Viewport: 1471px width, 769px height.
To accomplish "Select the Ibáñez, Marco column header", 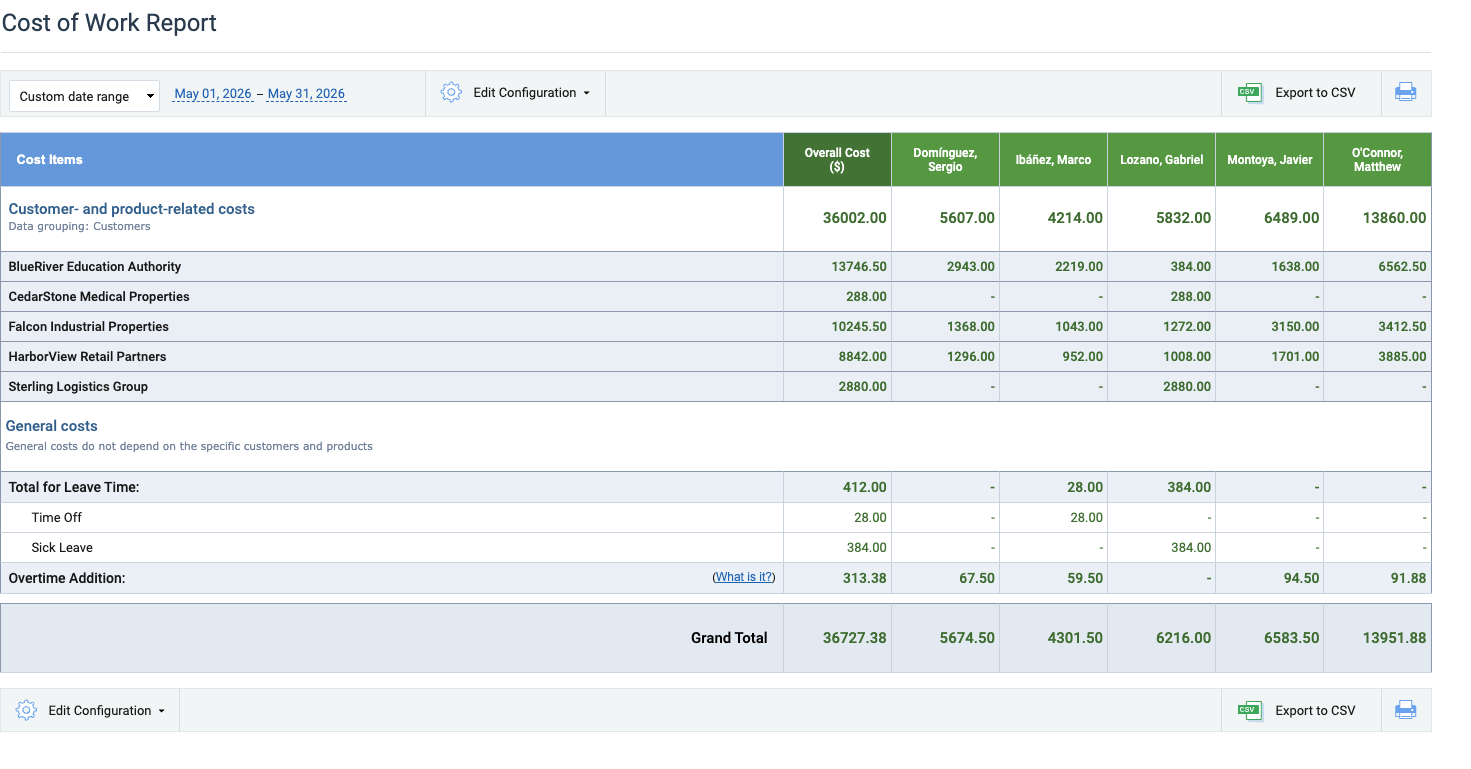I will click(x=1053, y=160).
